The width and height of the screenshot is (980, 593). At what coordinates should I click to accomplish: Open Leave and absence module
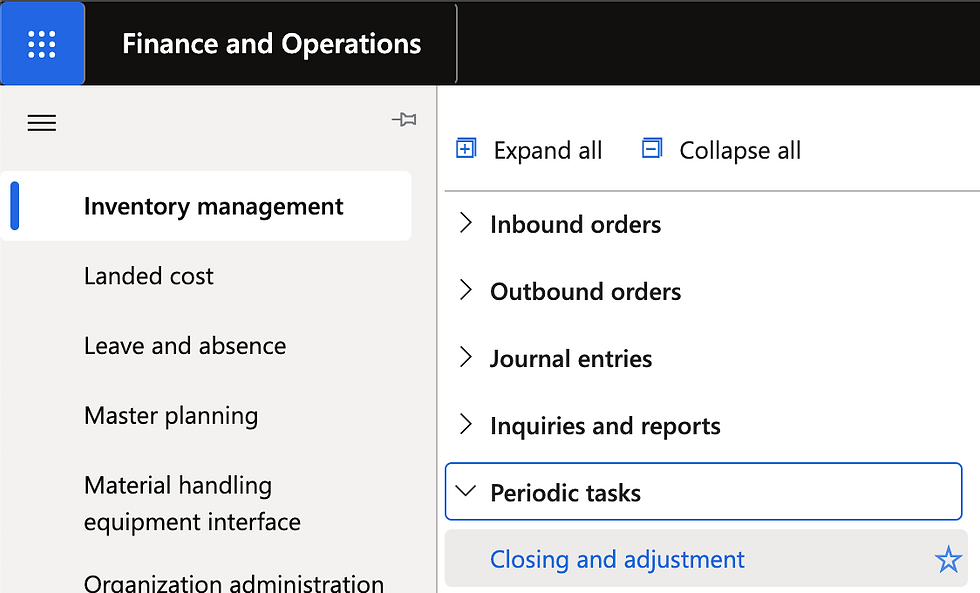coord(185,346)
